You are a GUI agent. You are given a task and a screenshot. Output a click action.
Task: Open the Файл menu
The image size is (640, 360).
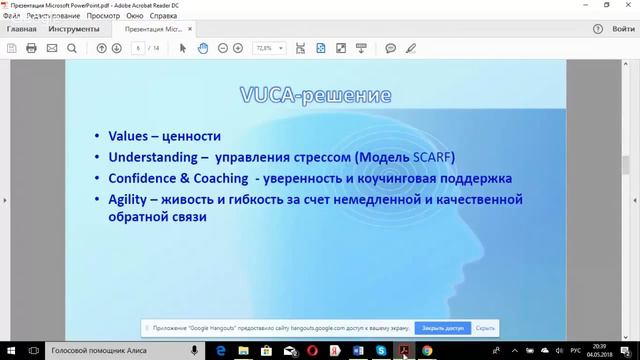[11, 16]
